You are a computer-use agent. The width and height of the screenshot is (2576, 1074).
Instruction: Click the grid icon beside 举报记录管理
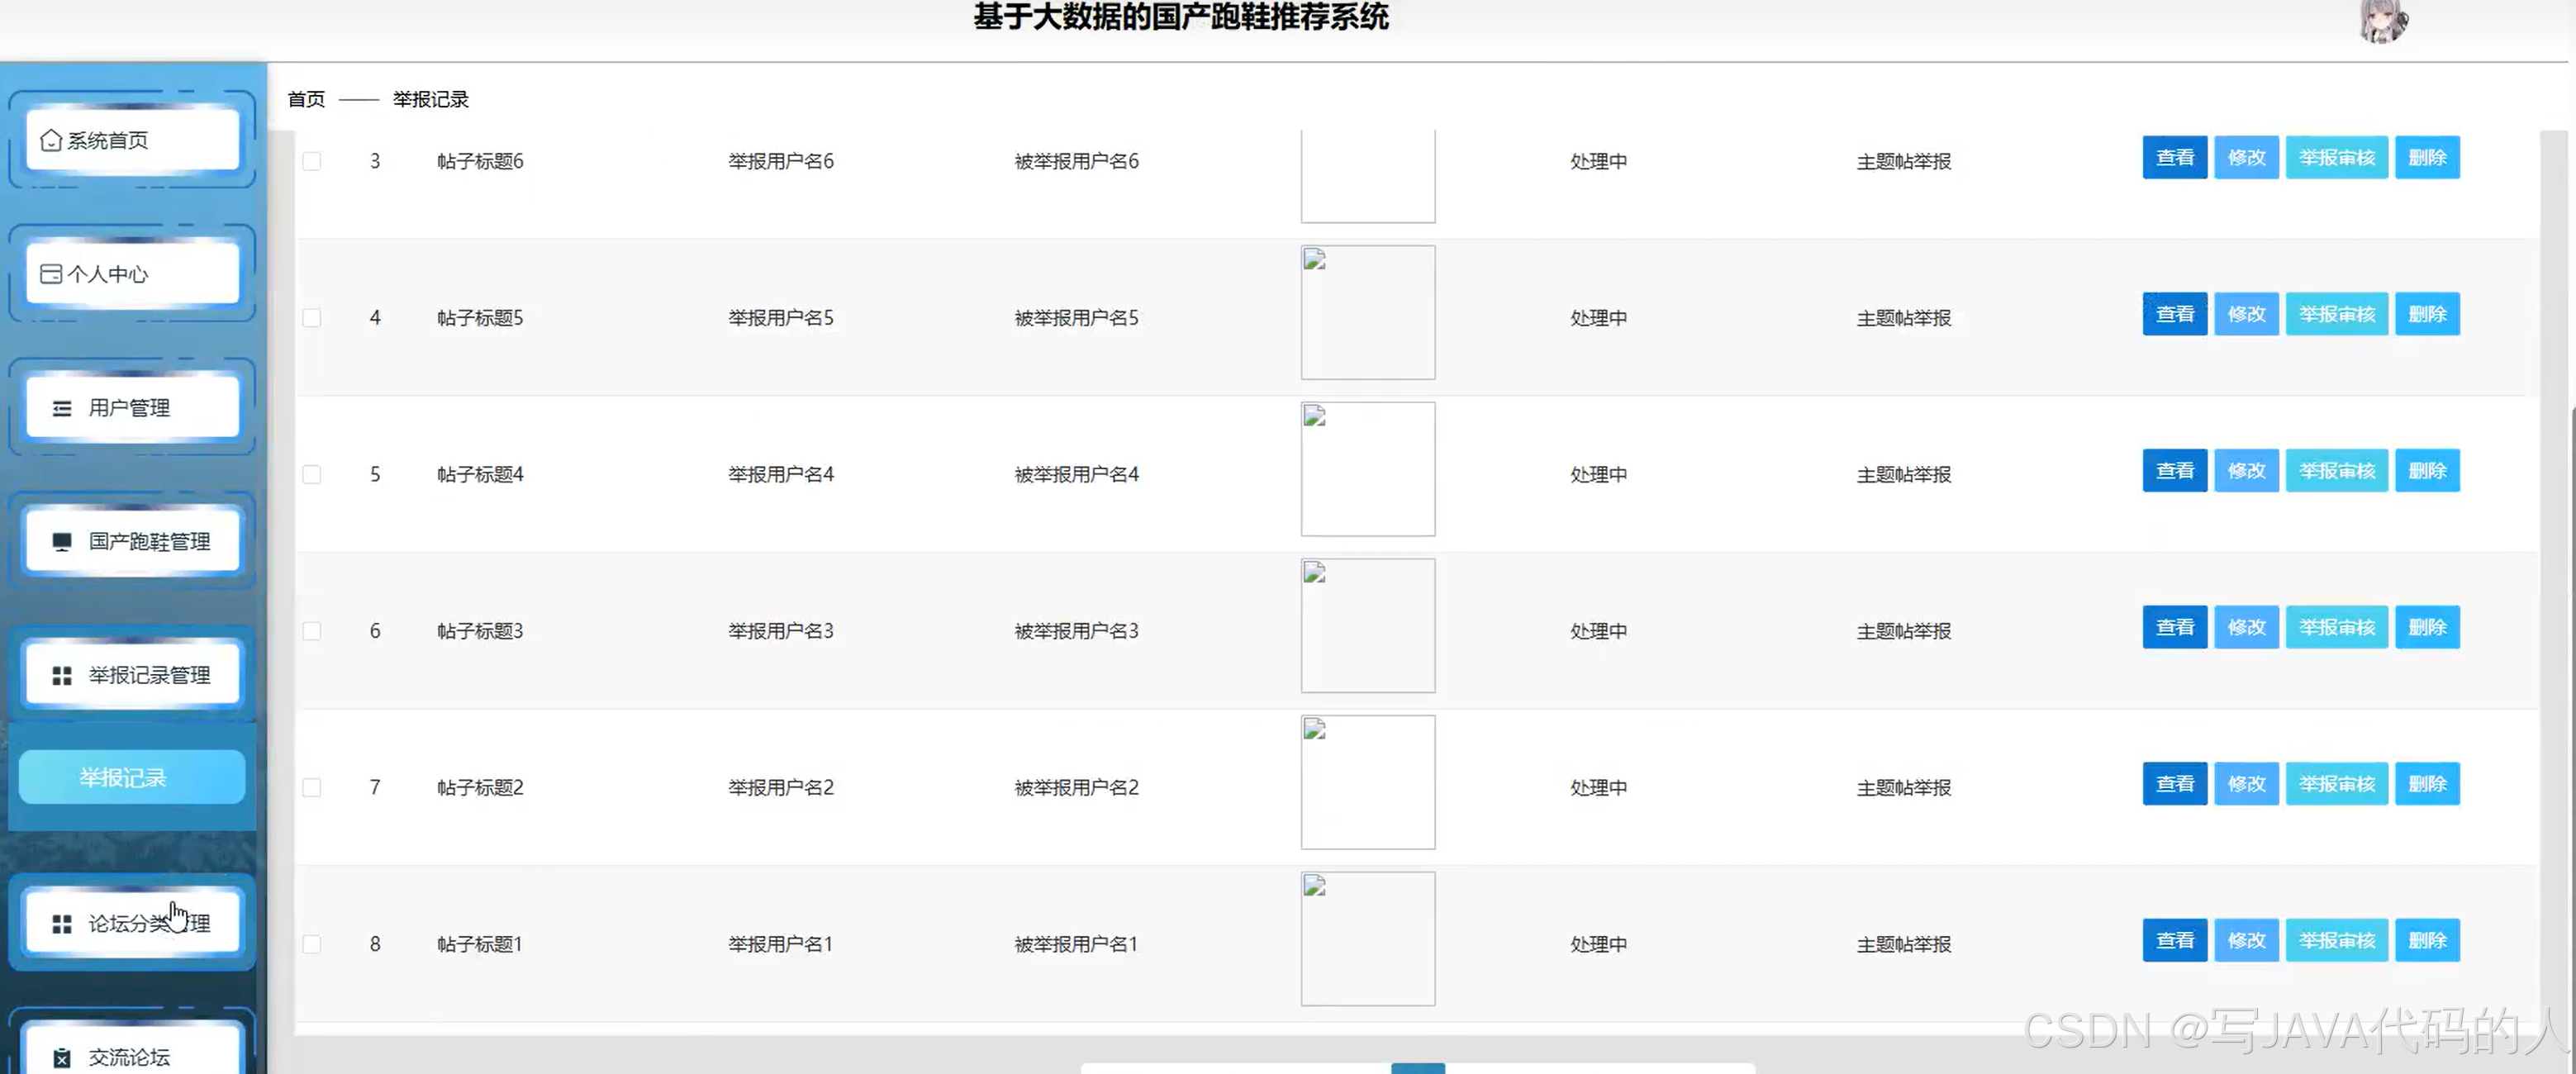click(x=62, y=676)
